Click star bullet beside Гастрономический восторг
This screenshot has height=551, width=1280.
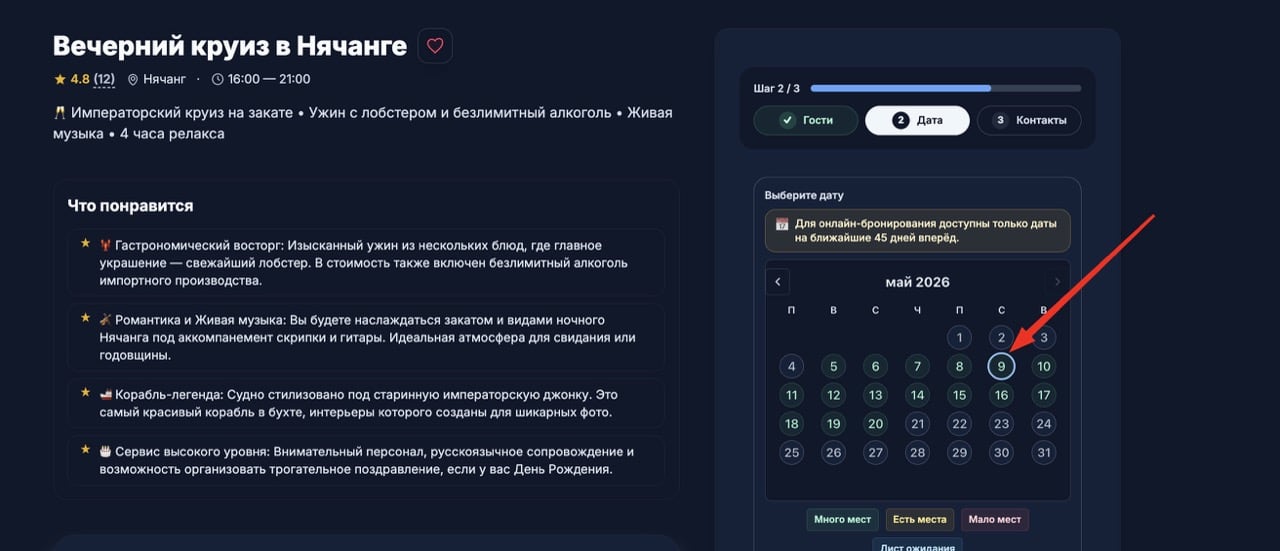86,243
